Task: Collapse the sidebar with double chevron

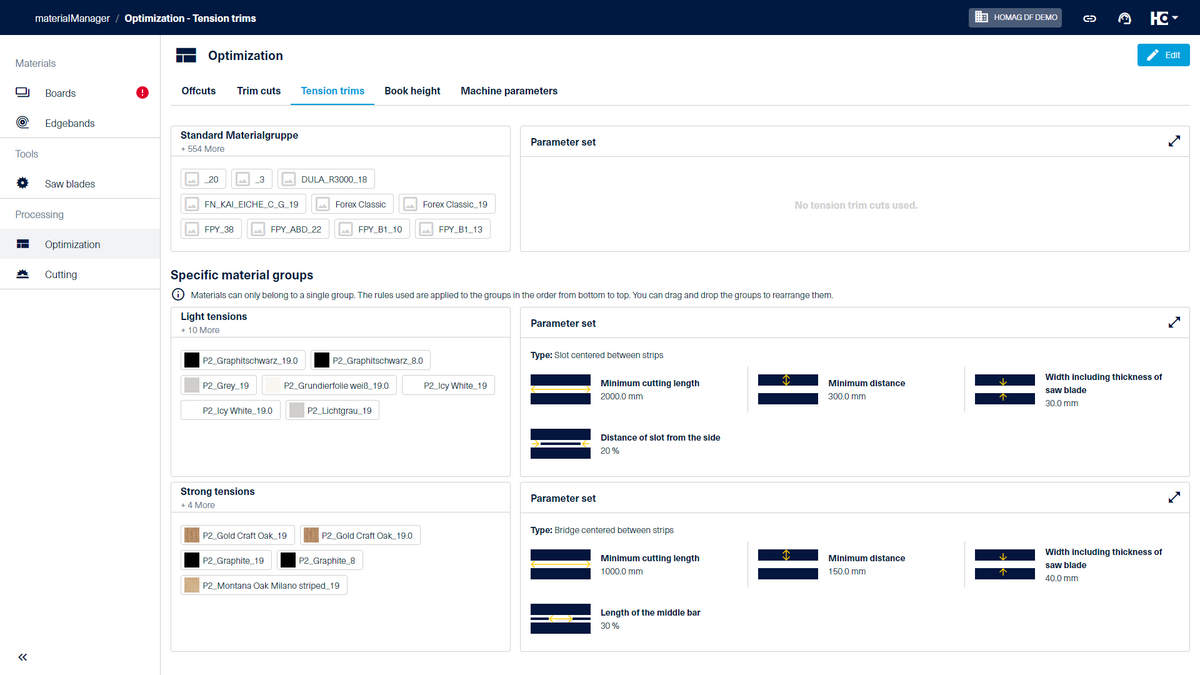Action: coord(23,657)
